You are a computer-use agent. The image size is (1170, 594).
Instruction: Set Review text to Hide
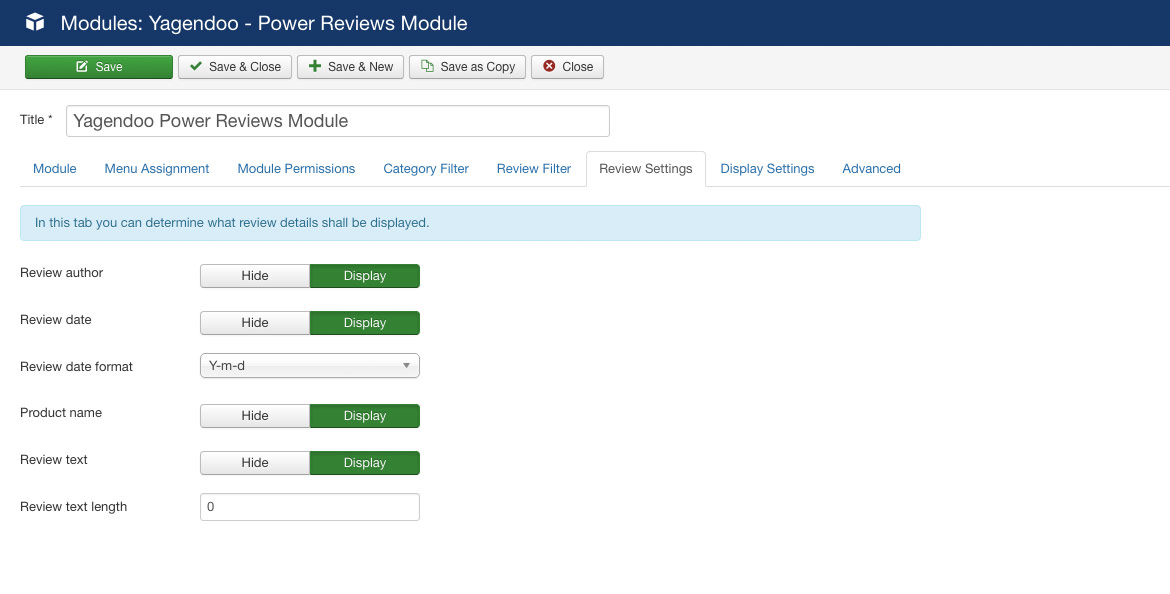click(x=255, y=463)
